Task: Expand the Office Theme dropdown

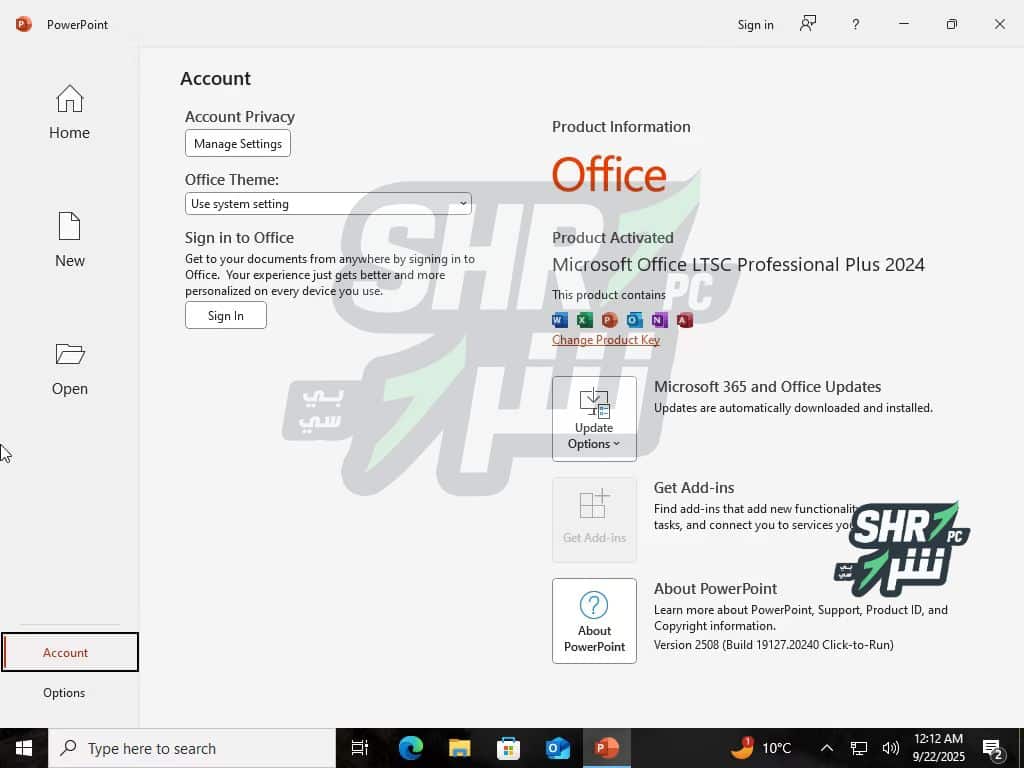Action: tap(328, 204)
